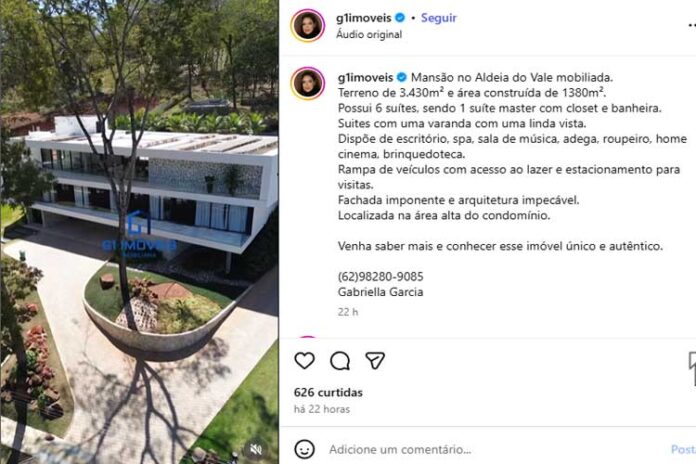Screen dimensions: 696x464
Task: Open the profile picture beside the caption
Action: [x=308, y=83]
